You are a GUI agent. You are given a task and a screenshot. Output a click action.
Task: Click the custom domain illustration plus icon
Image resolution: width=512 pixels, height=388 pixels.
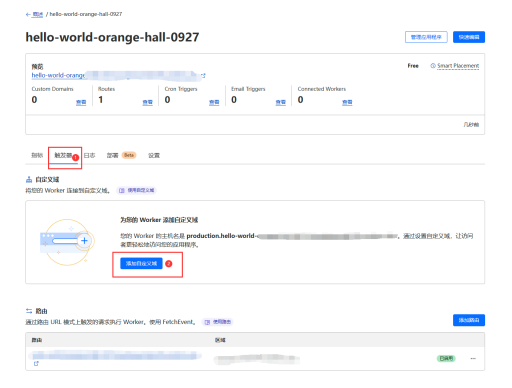point(84,240)
